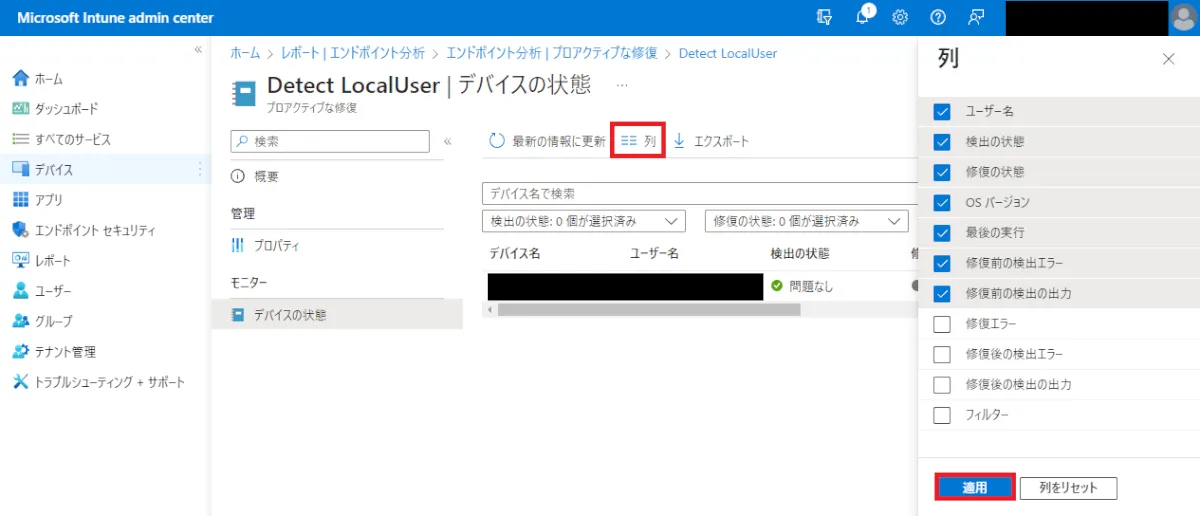
Task: Check 修復後の検出の出力 checkbox
Action: (x=941, y=384)
